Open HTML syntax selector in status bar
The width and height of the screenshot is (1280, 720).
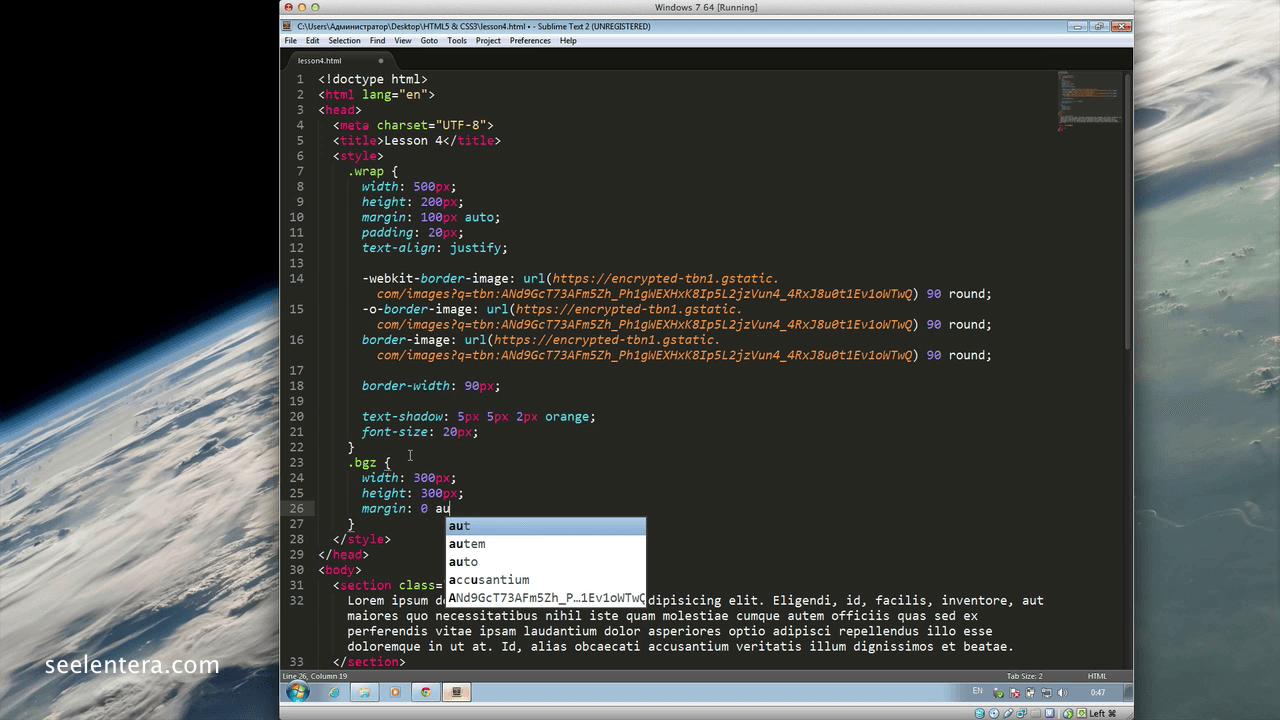coord(1097,676)
